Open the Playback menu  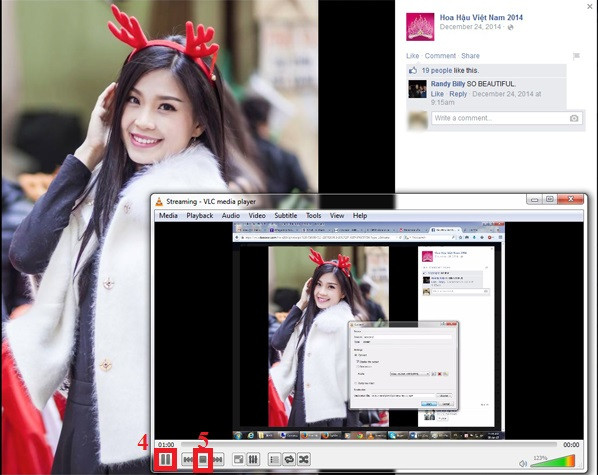click(199, 216)
